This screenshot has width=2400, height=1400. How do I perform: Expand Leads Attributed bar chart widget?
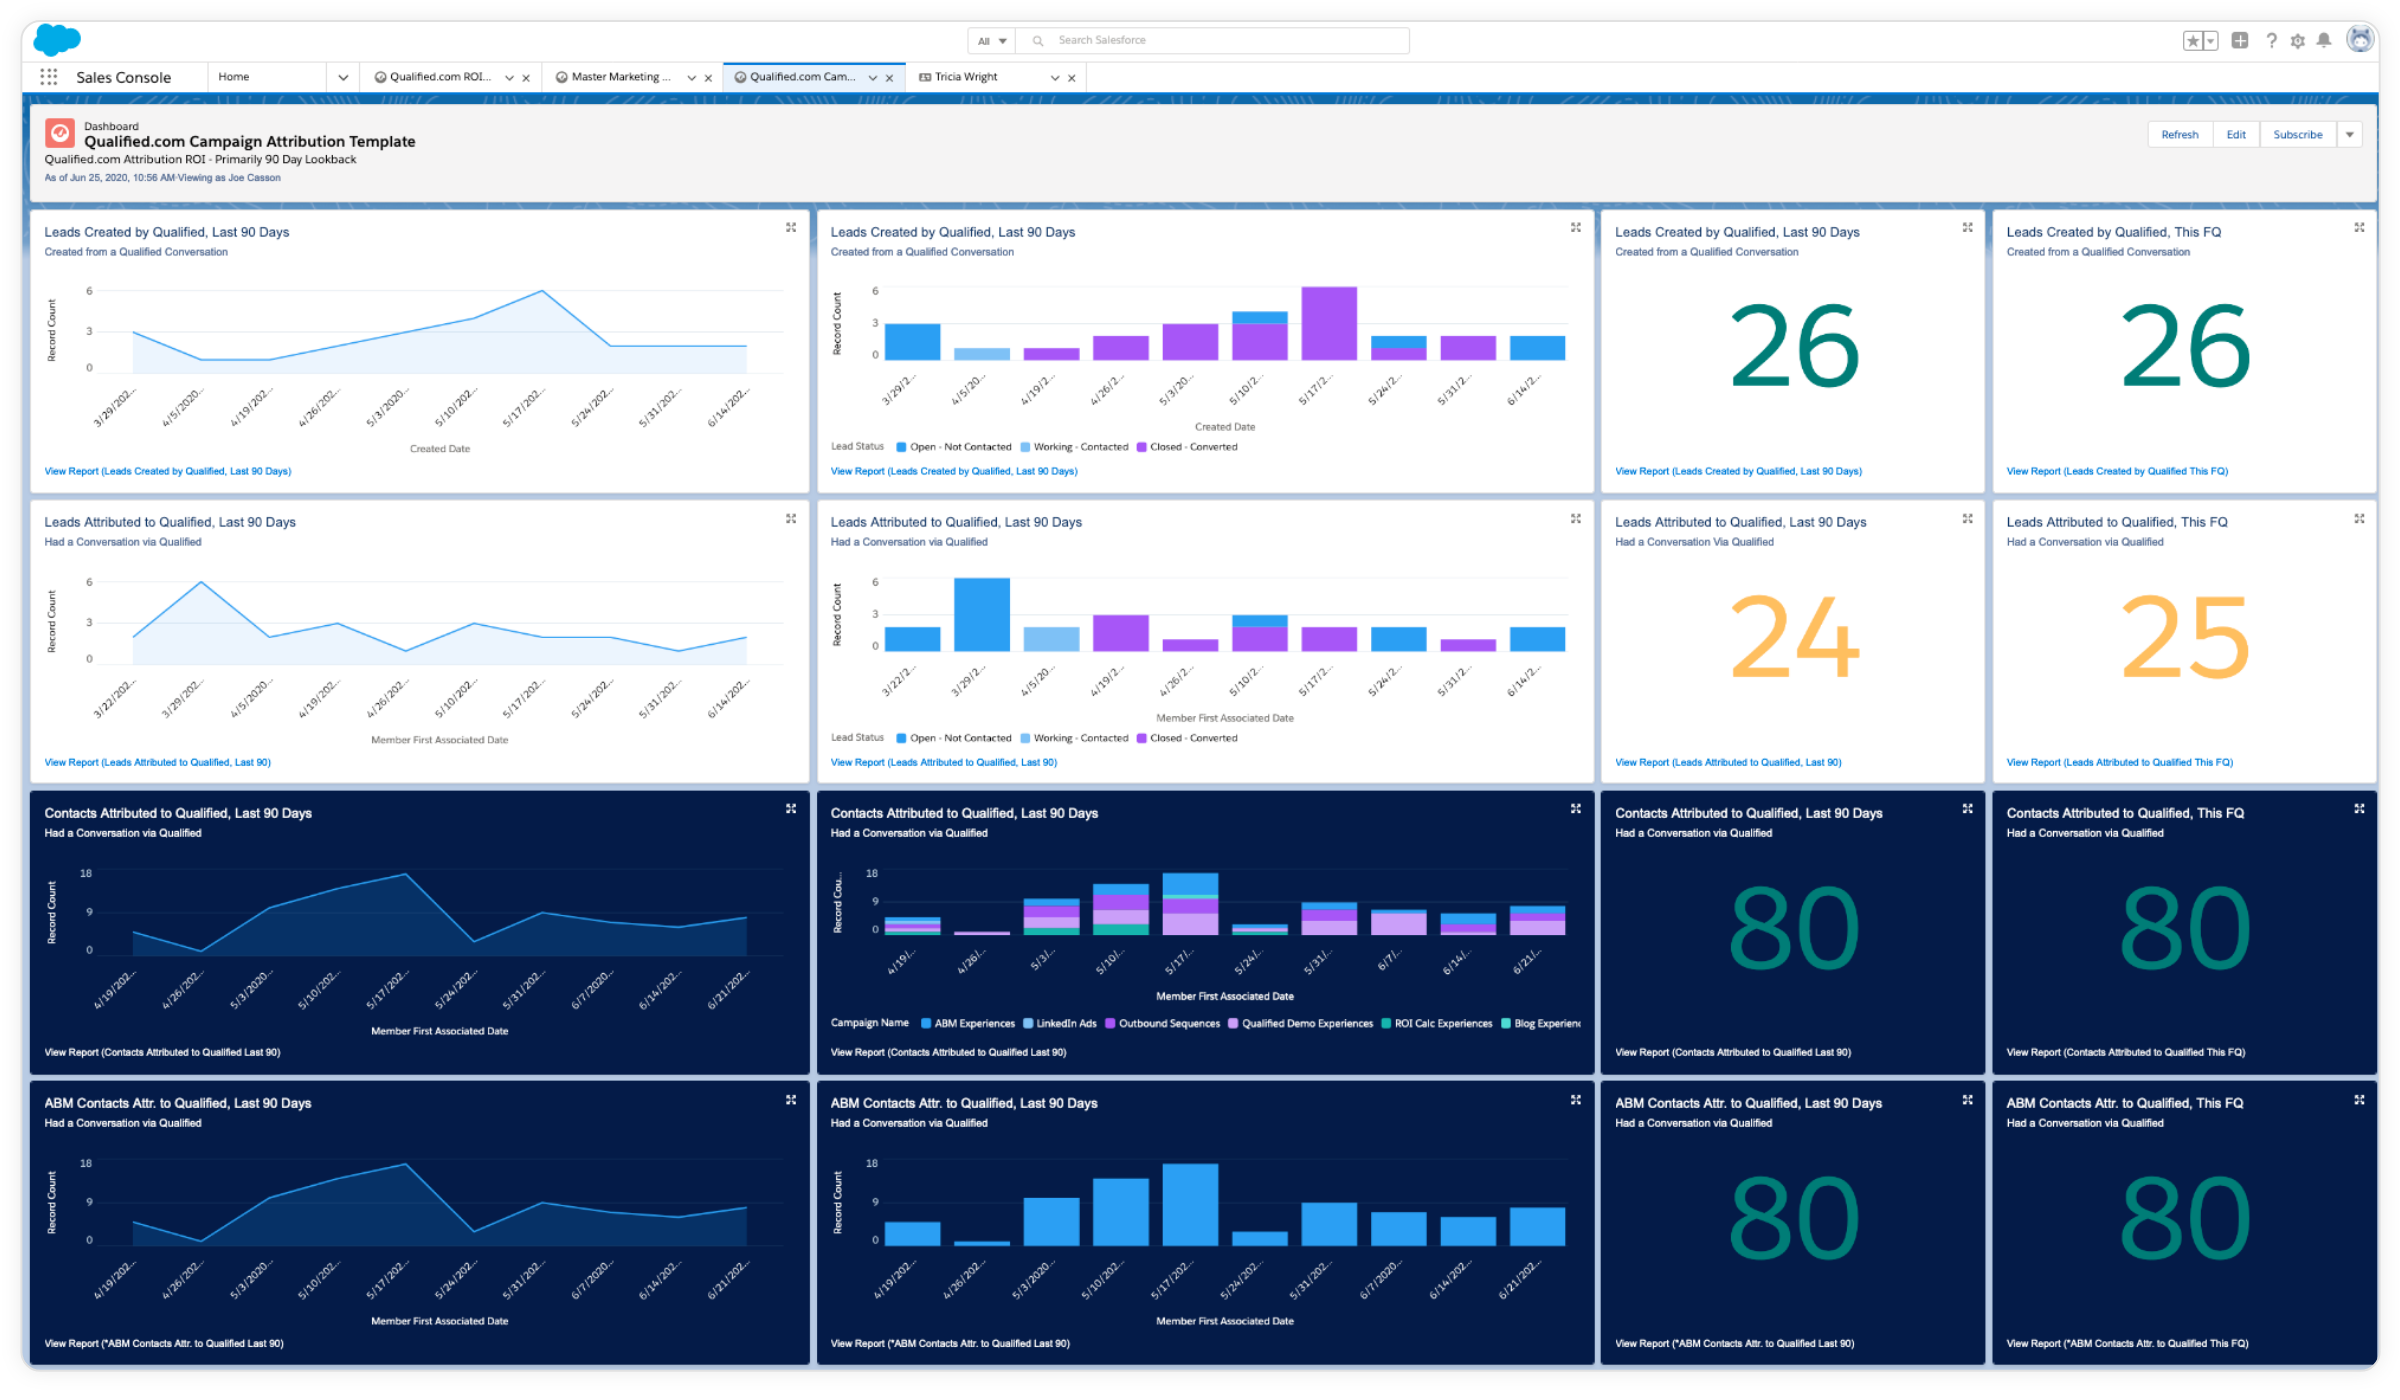click(1576, 518)
